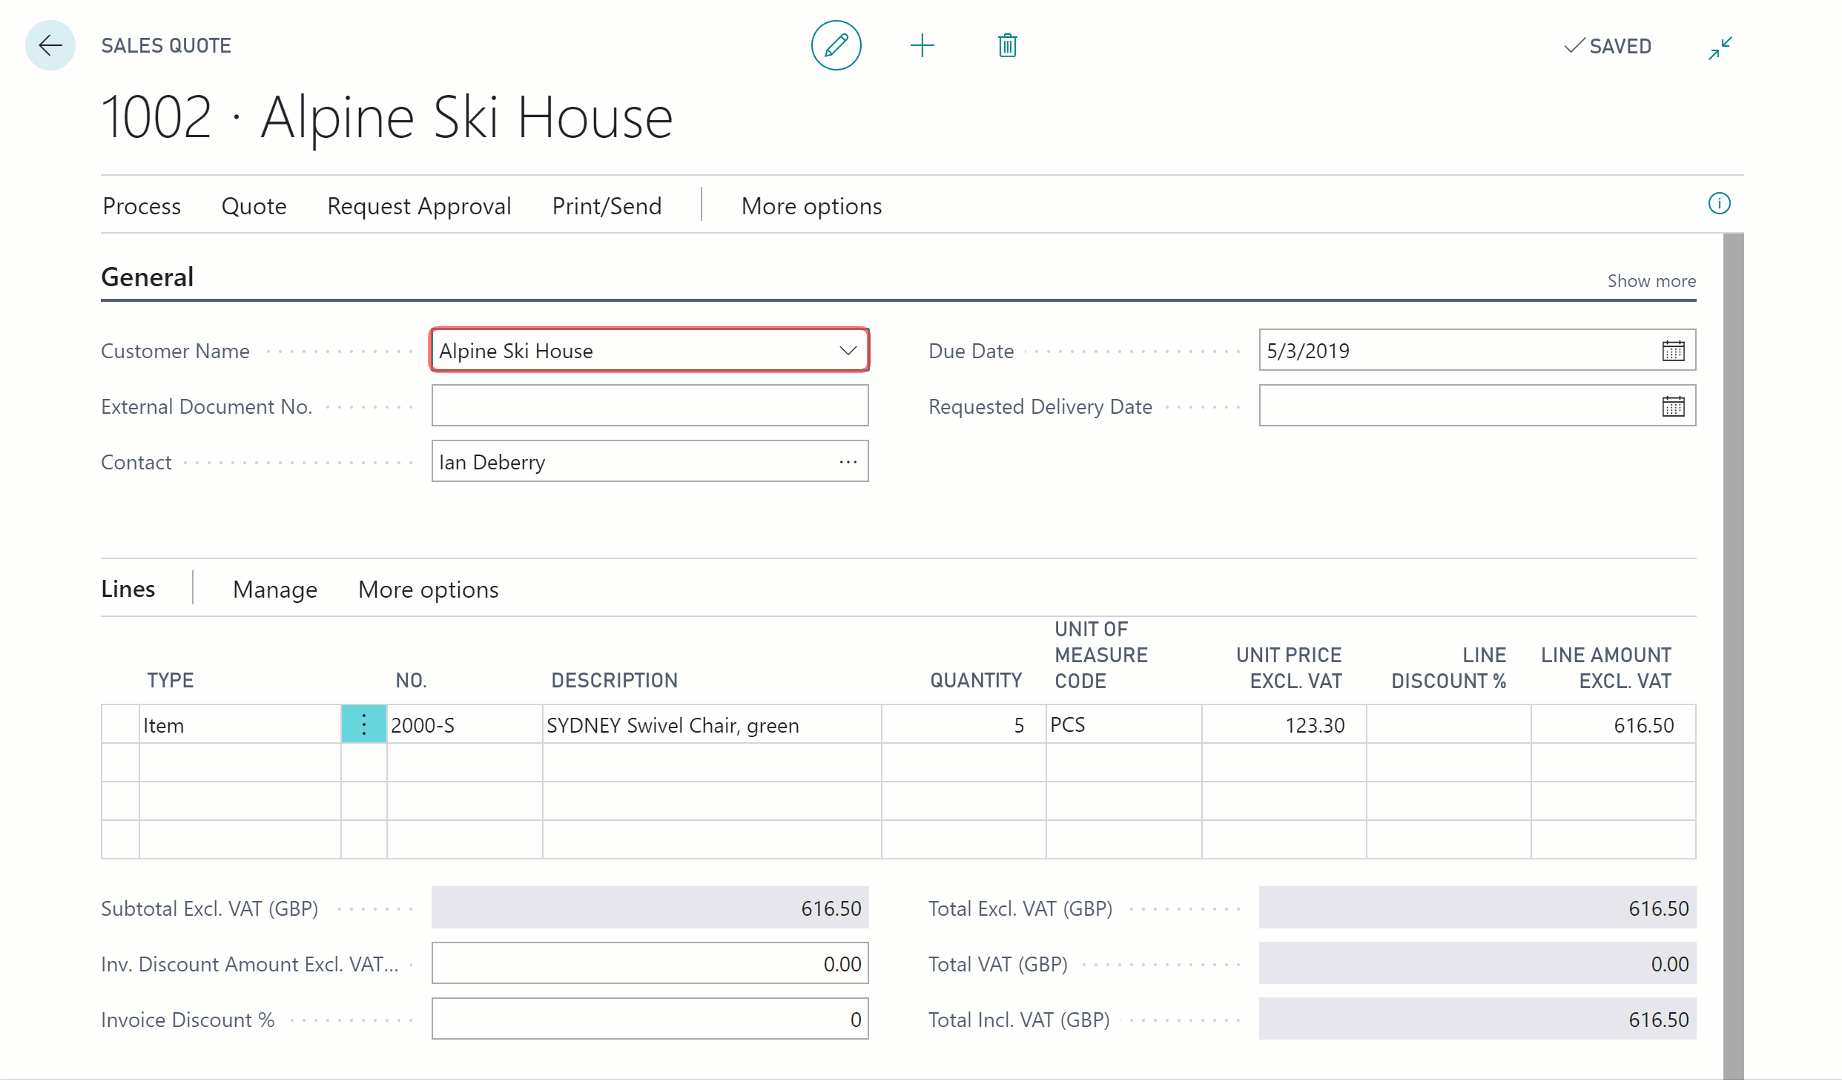The image size is (1842, 1080).
Task: Click the QUANTITY column header
Action: [976, 681]
